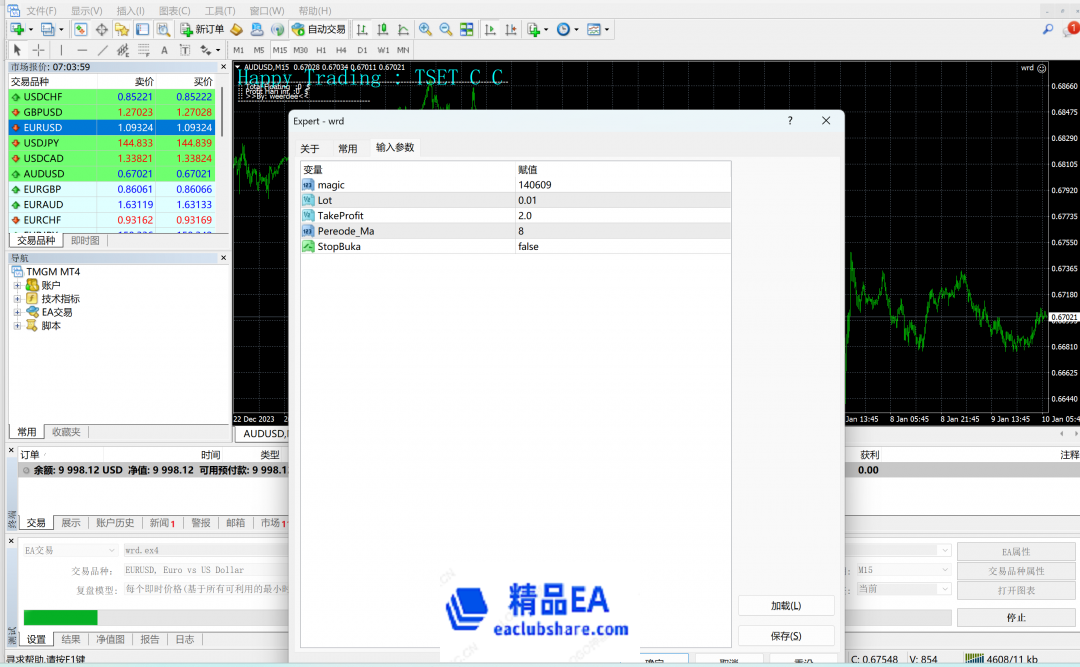
Task: Click the TakeProfit value field 2.0
Action: pos(620,215)
